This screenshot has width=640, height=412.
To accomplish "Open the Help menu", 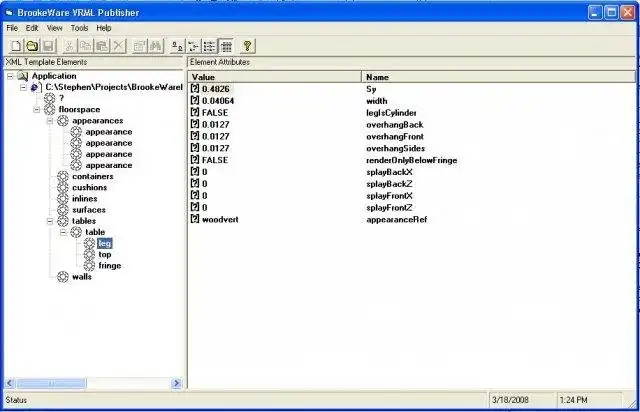I will 104,28.
